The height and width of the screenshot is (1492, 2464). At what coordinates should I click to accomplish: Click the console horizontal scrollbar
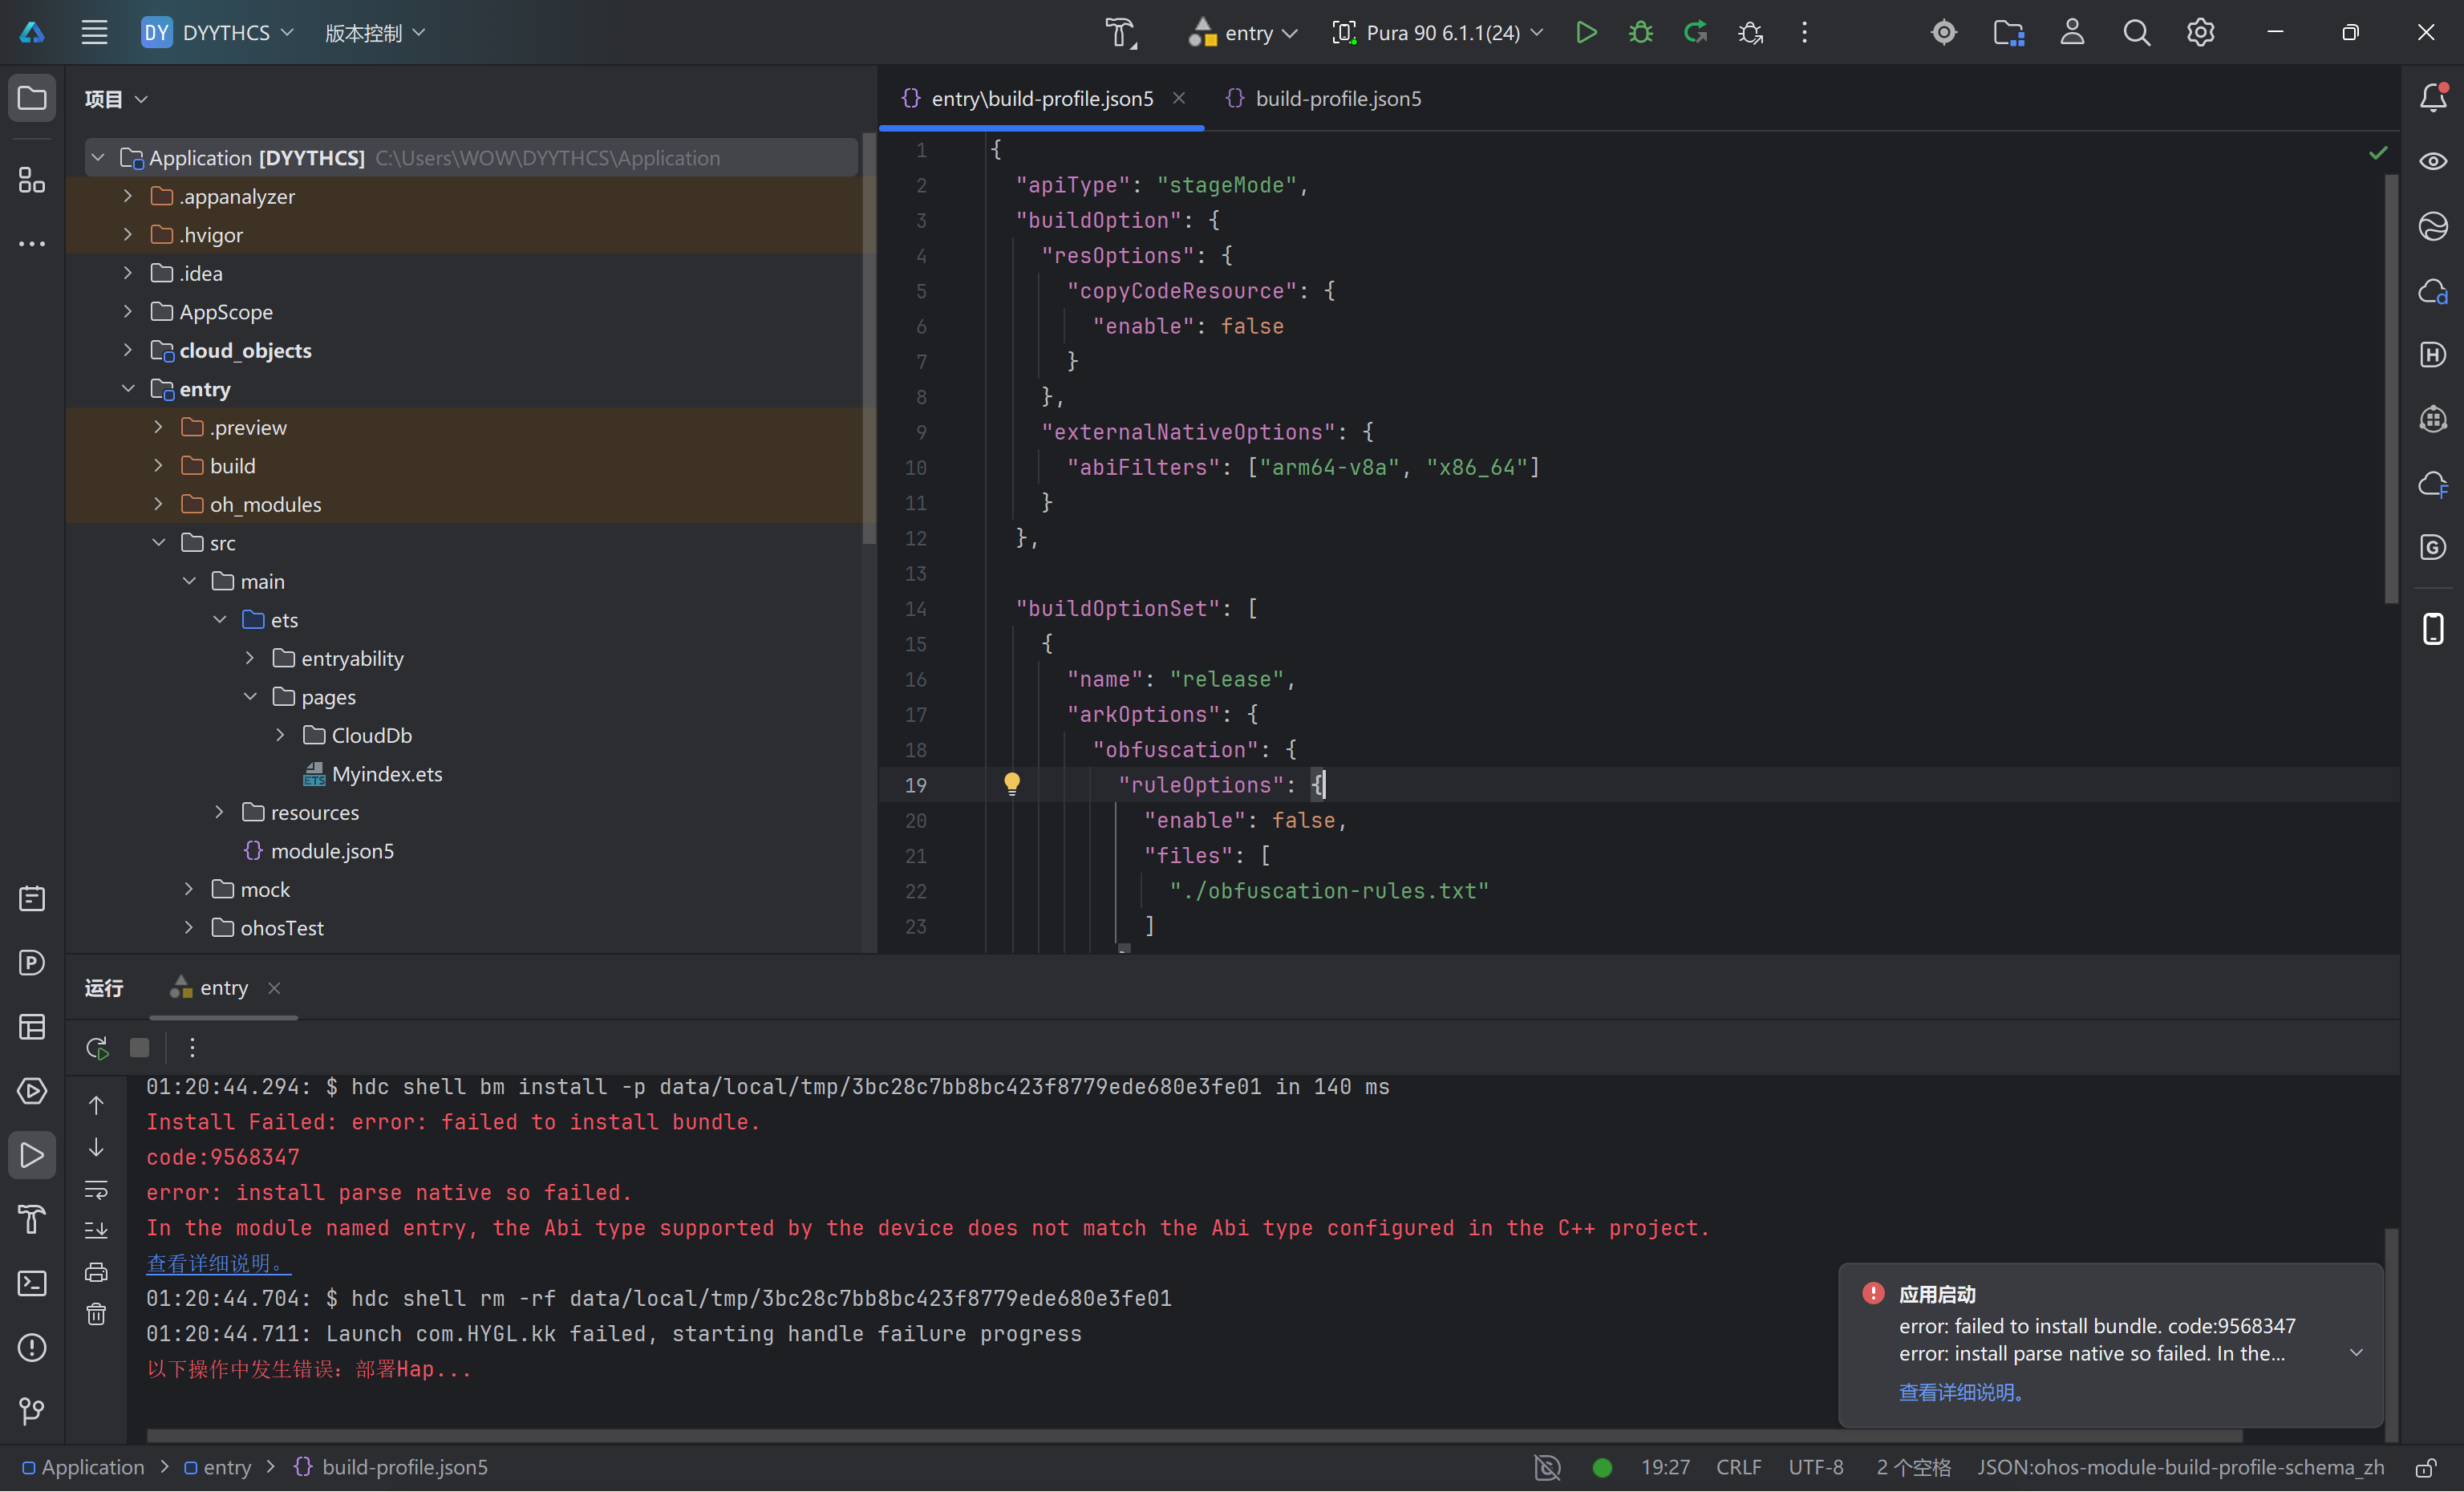(x=1194, y=1435)
